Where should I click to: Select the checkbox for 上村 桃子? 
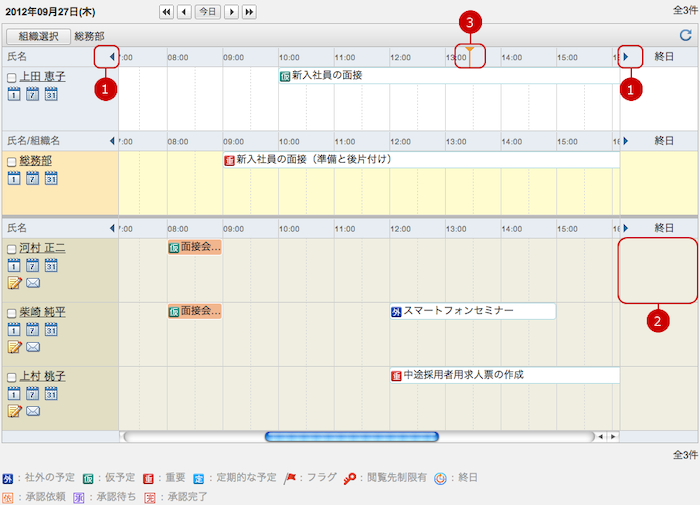(12, 377)
